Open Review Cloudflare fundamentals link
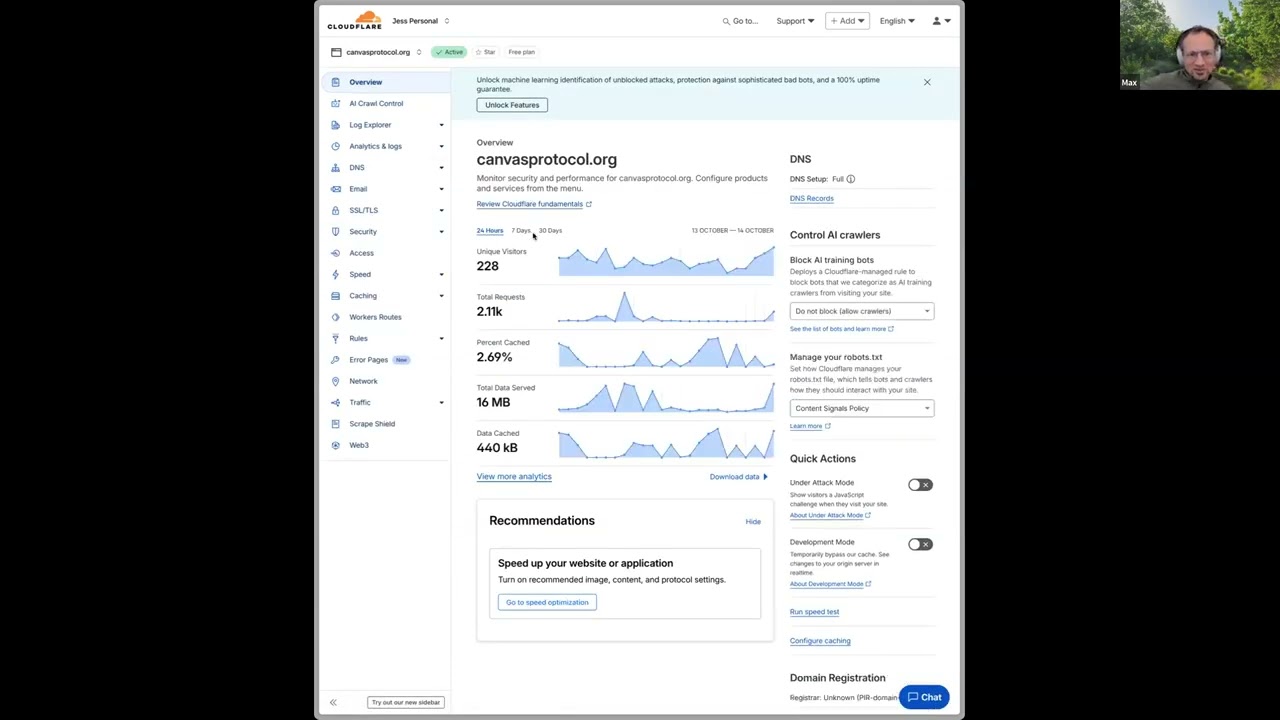The width and height of the screenshot is (1280, 720). pyautogui.click(x=534, y=204)
